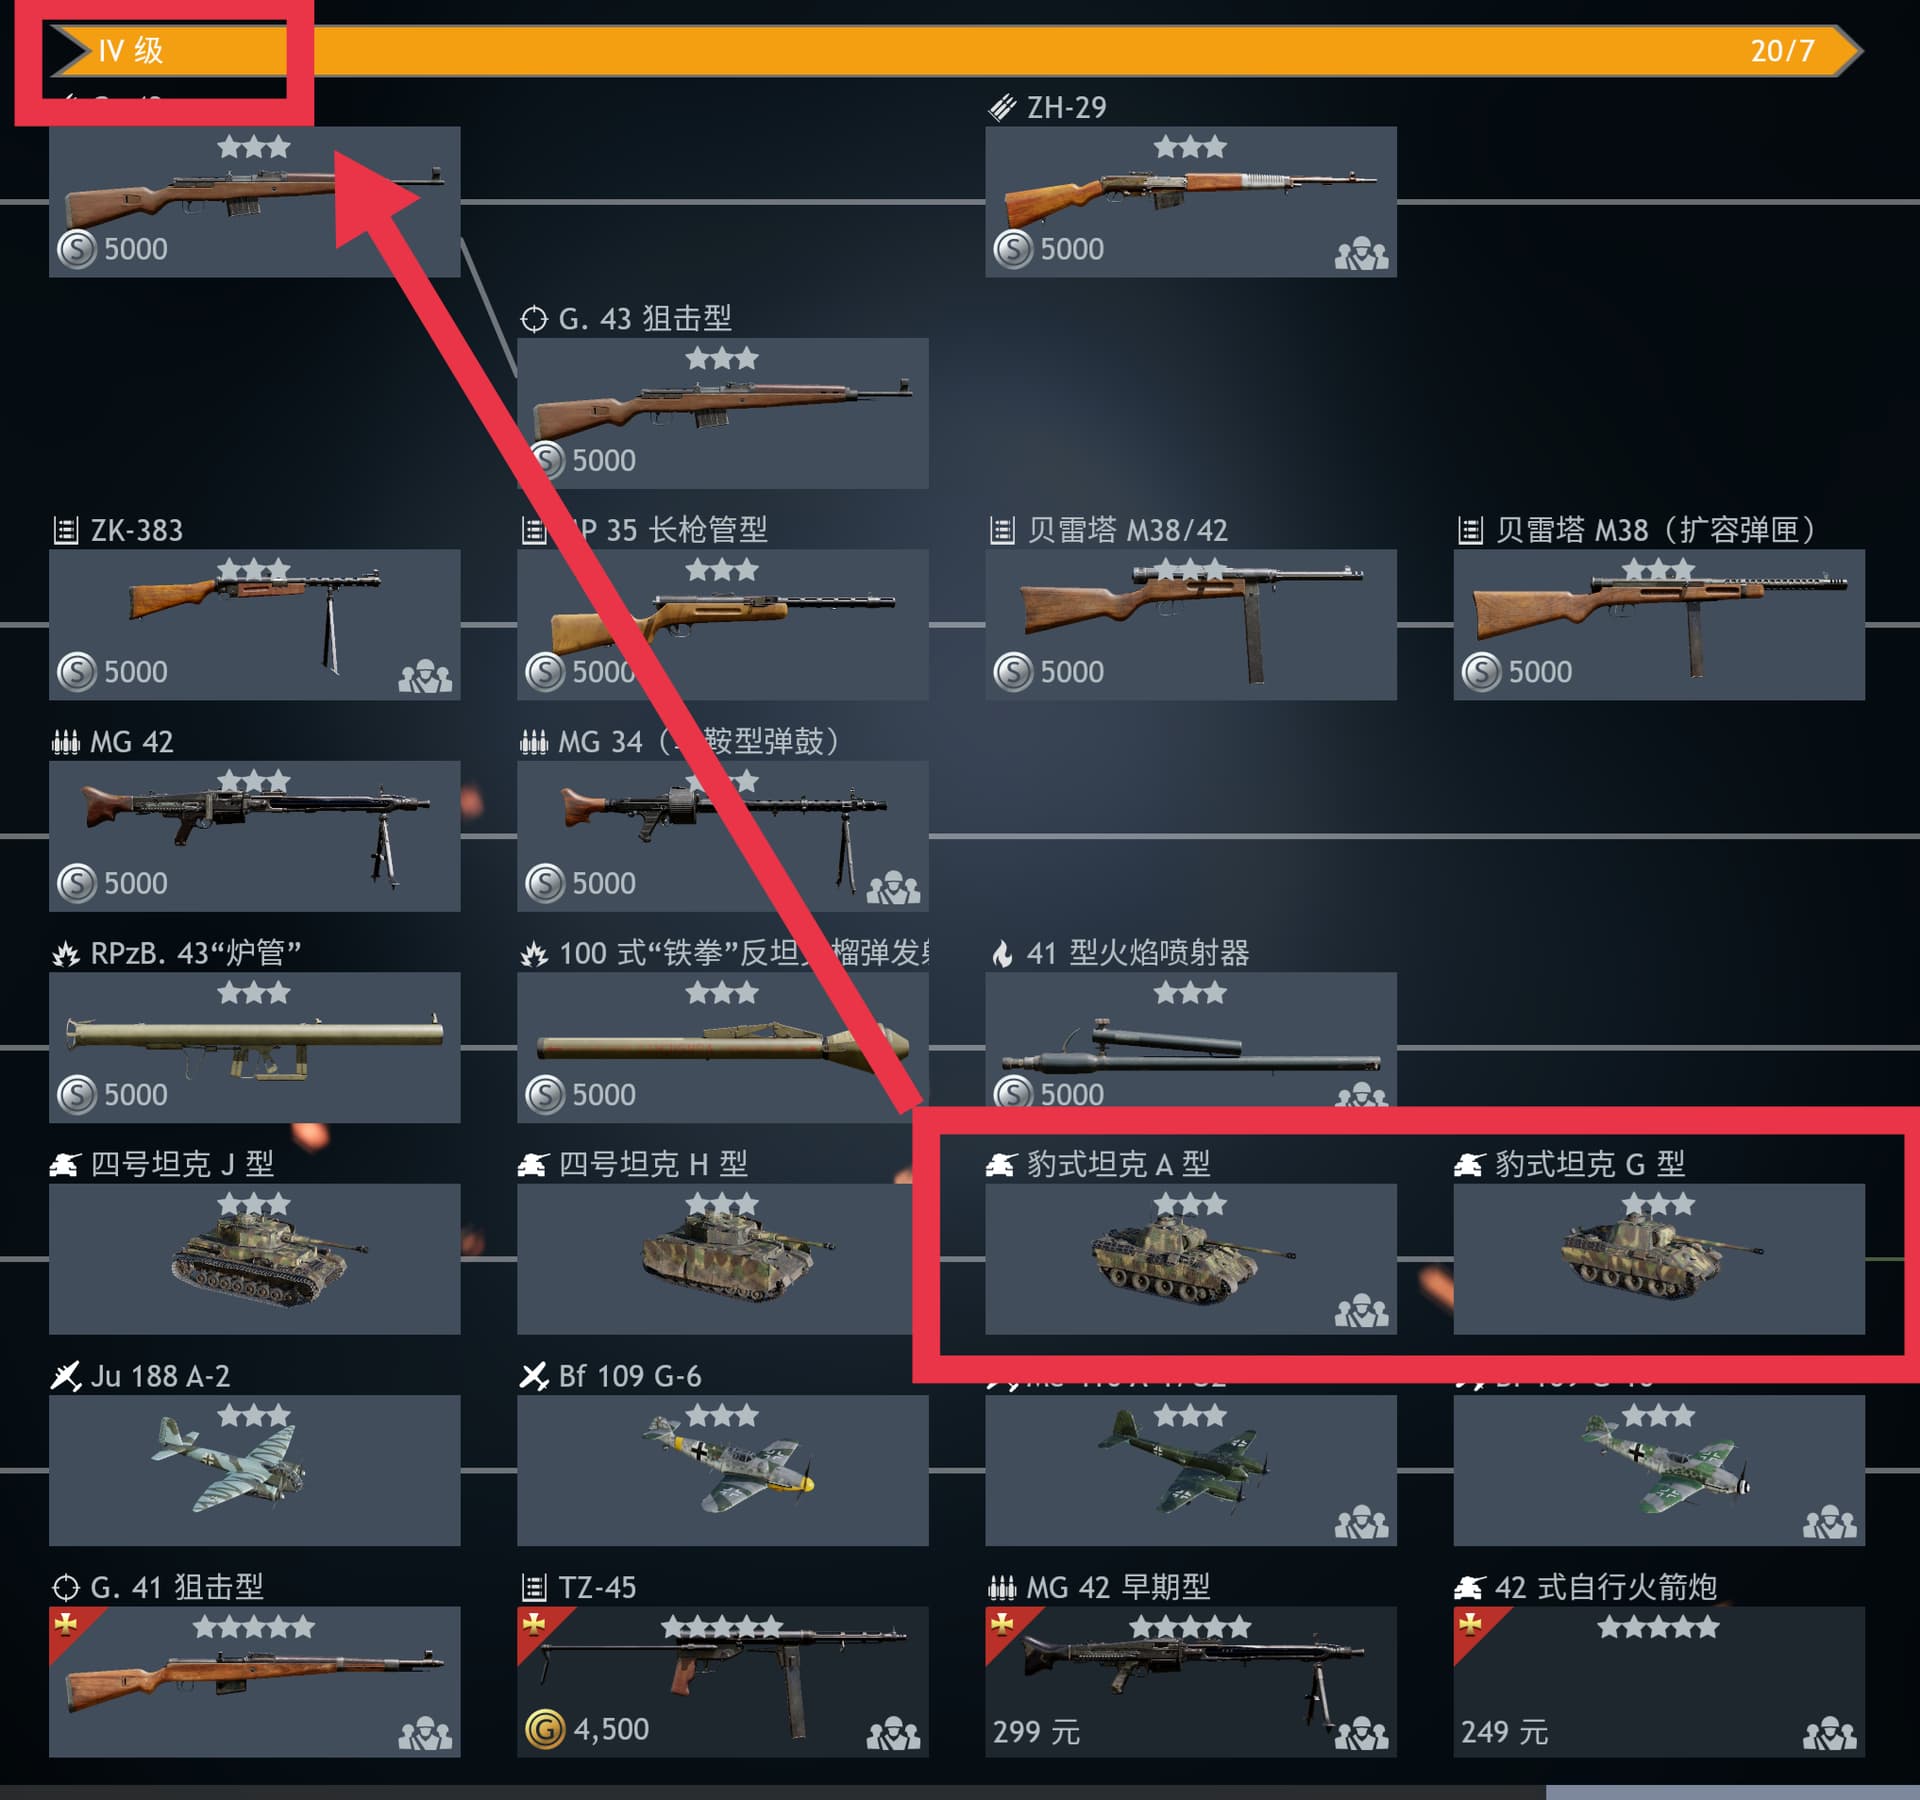Click the IV 级 tier header arrow
The width and height of the screenshot is (1920, 1800).
tap(70, 51)
